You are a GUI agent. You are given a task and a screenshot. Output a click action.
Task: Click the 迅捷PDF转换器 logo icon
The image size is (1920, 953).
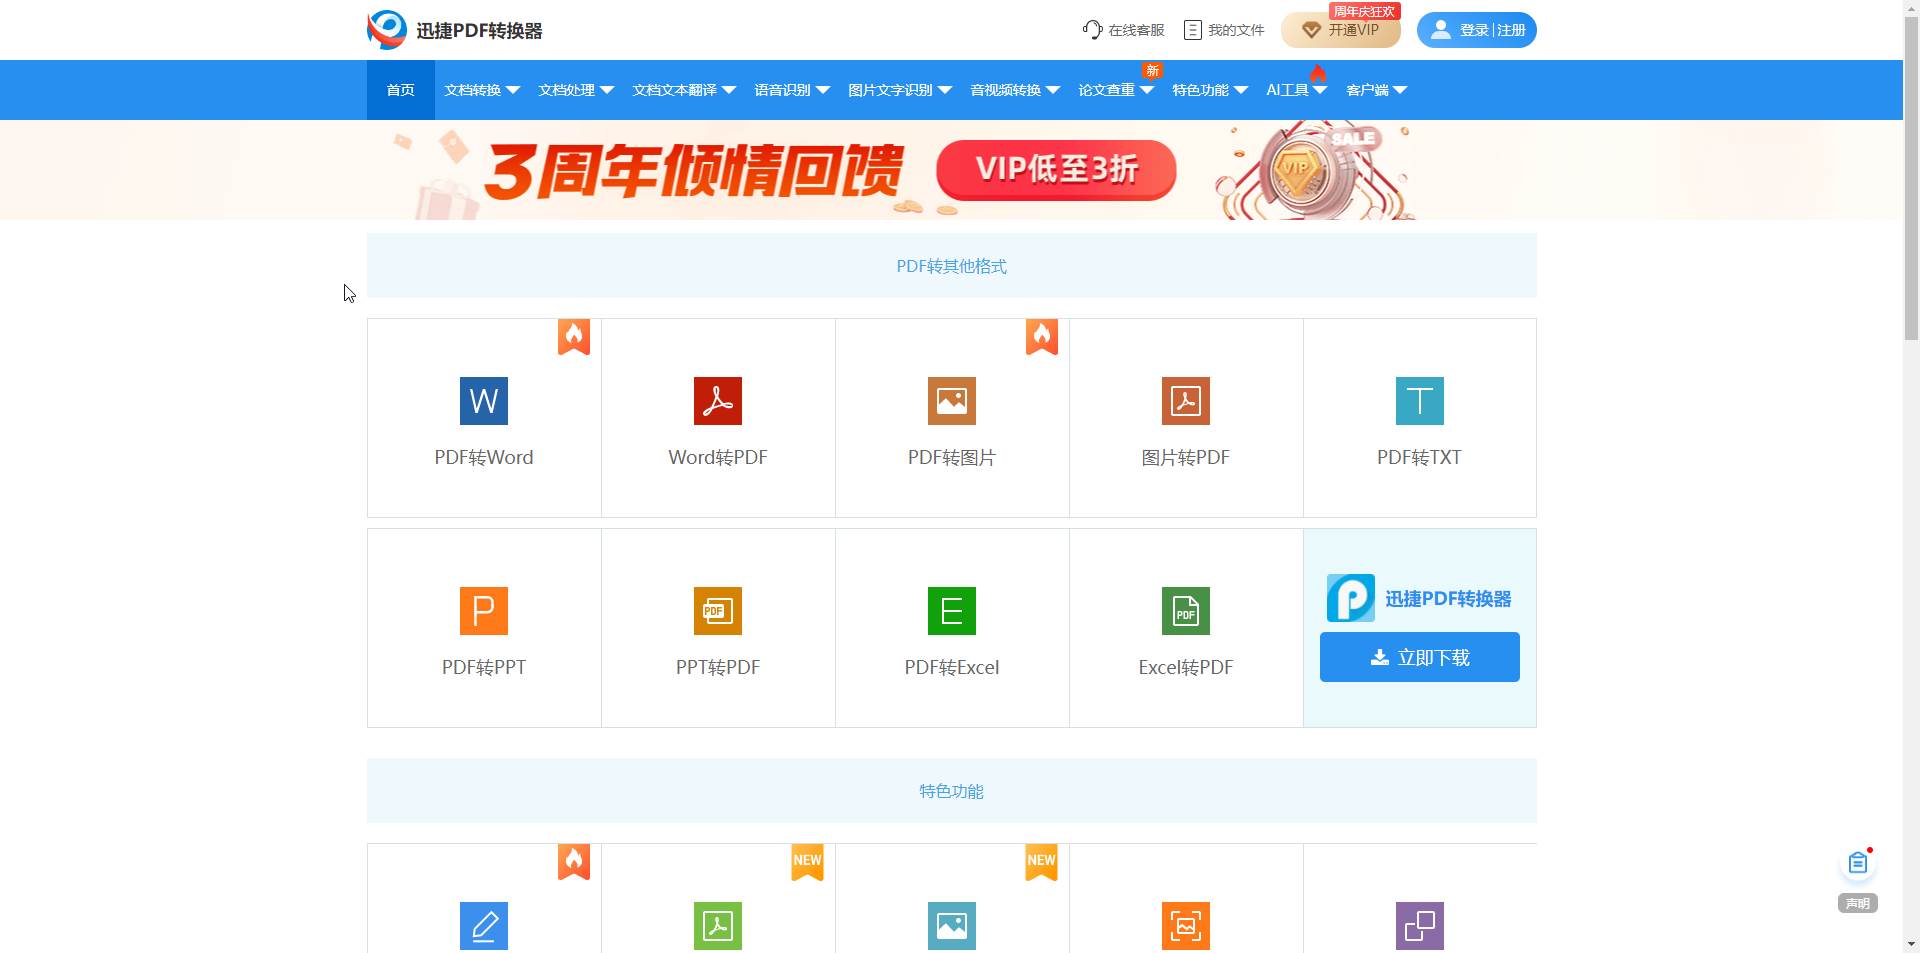click(x=386, y=30)
